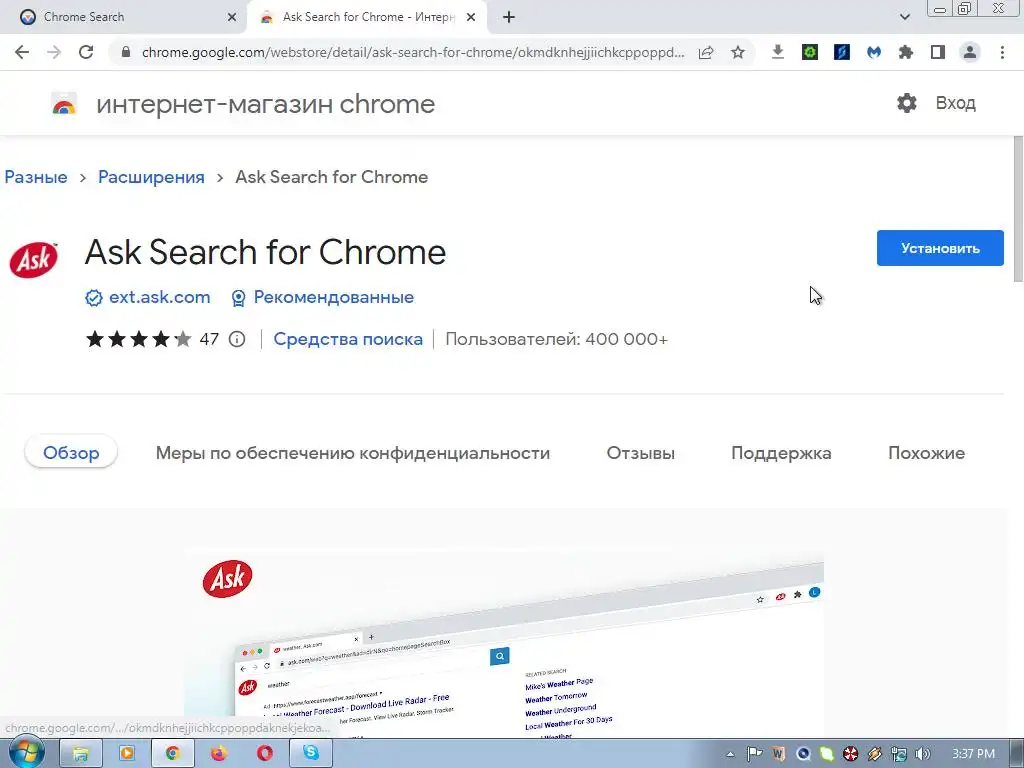The image size is (1024, 768).
Task: Follow the Расширения breadcrumb link
Action: [151, 177]
